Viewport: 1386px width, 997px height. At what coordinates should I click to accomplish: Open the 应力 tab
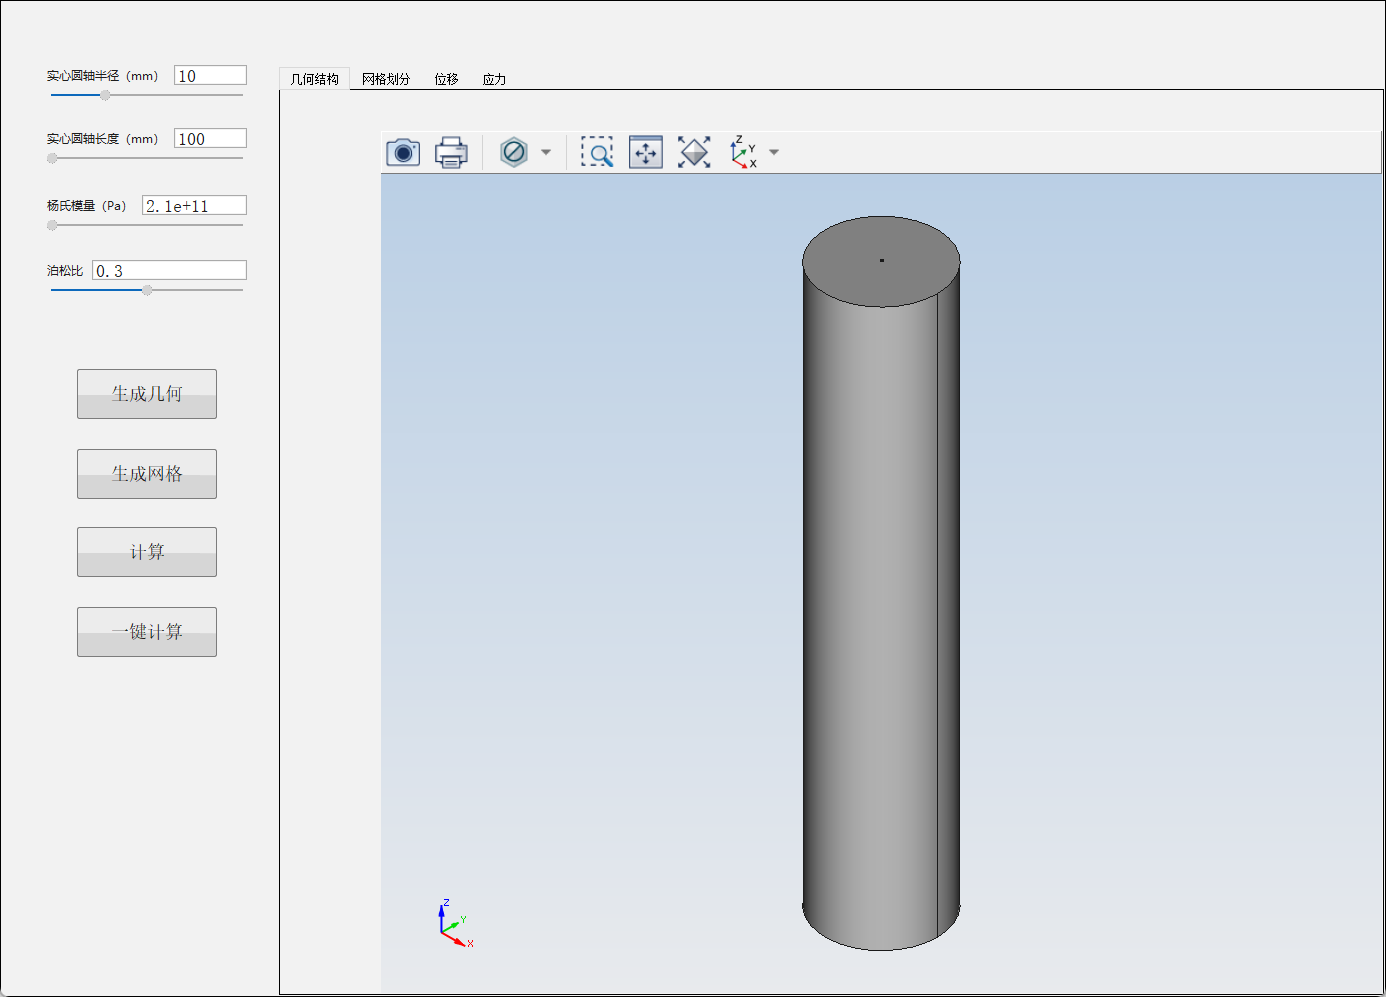495,79
